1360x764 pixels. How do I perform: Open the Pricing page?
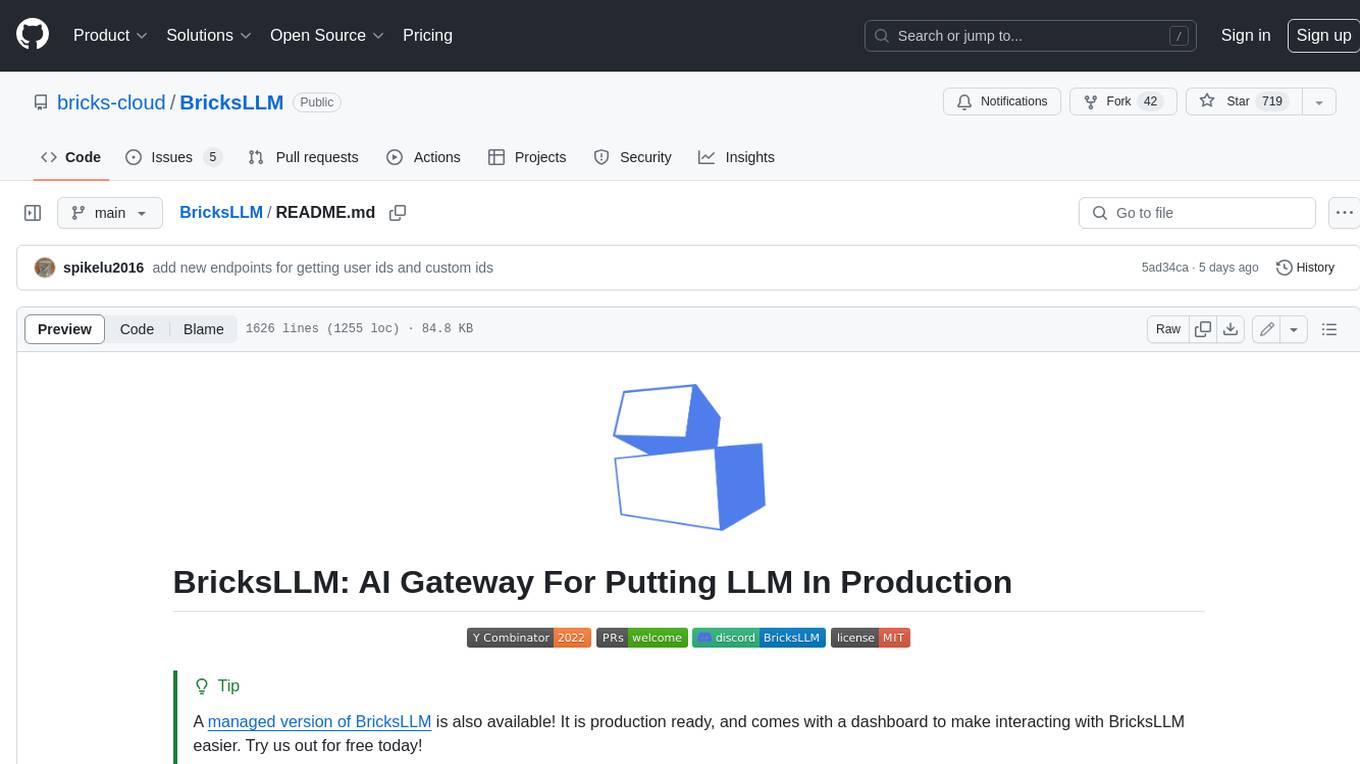pyautogui.click(x=427, y=35)
